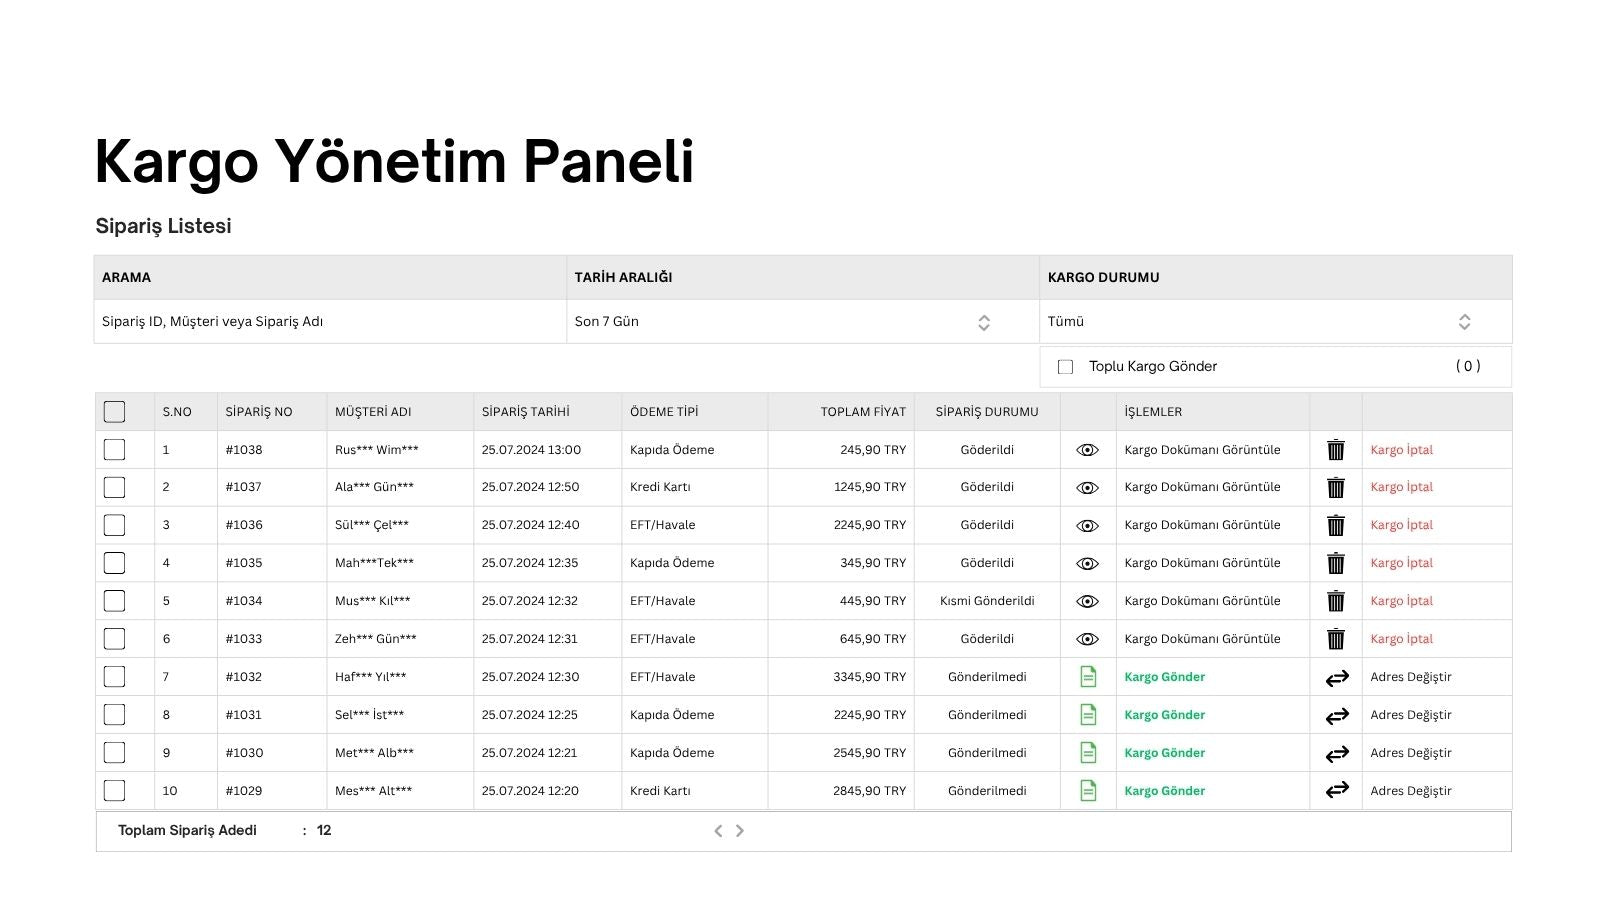This screenshot has height=900, width=1600.
Task: Open the Tarih Aralığı Son 7 Gün dropdown
Action: point(803,322)
